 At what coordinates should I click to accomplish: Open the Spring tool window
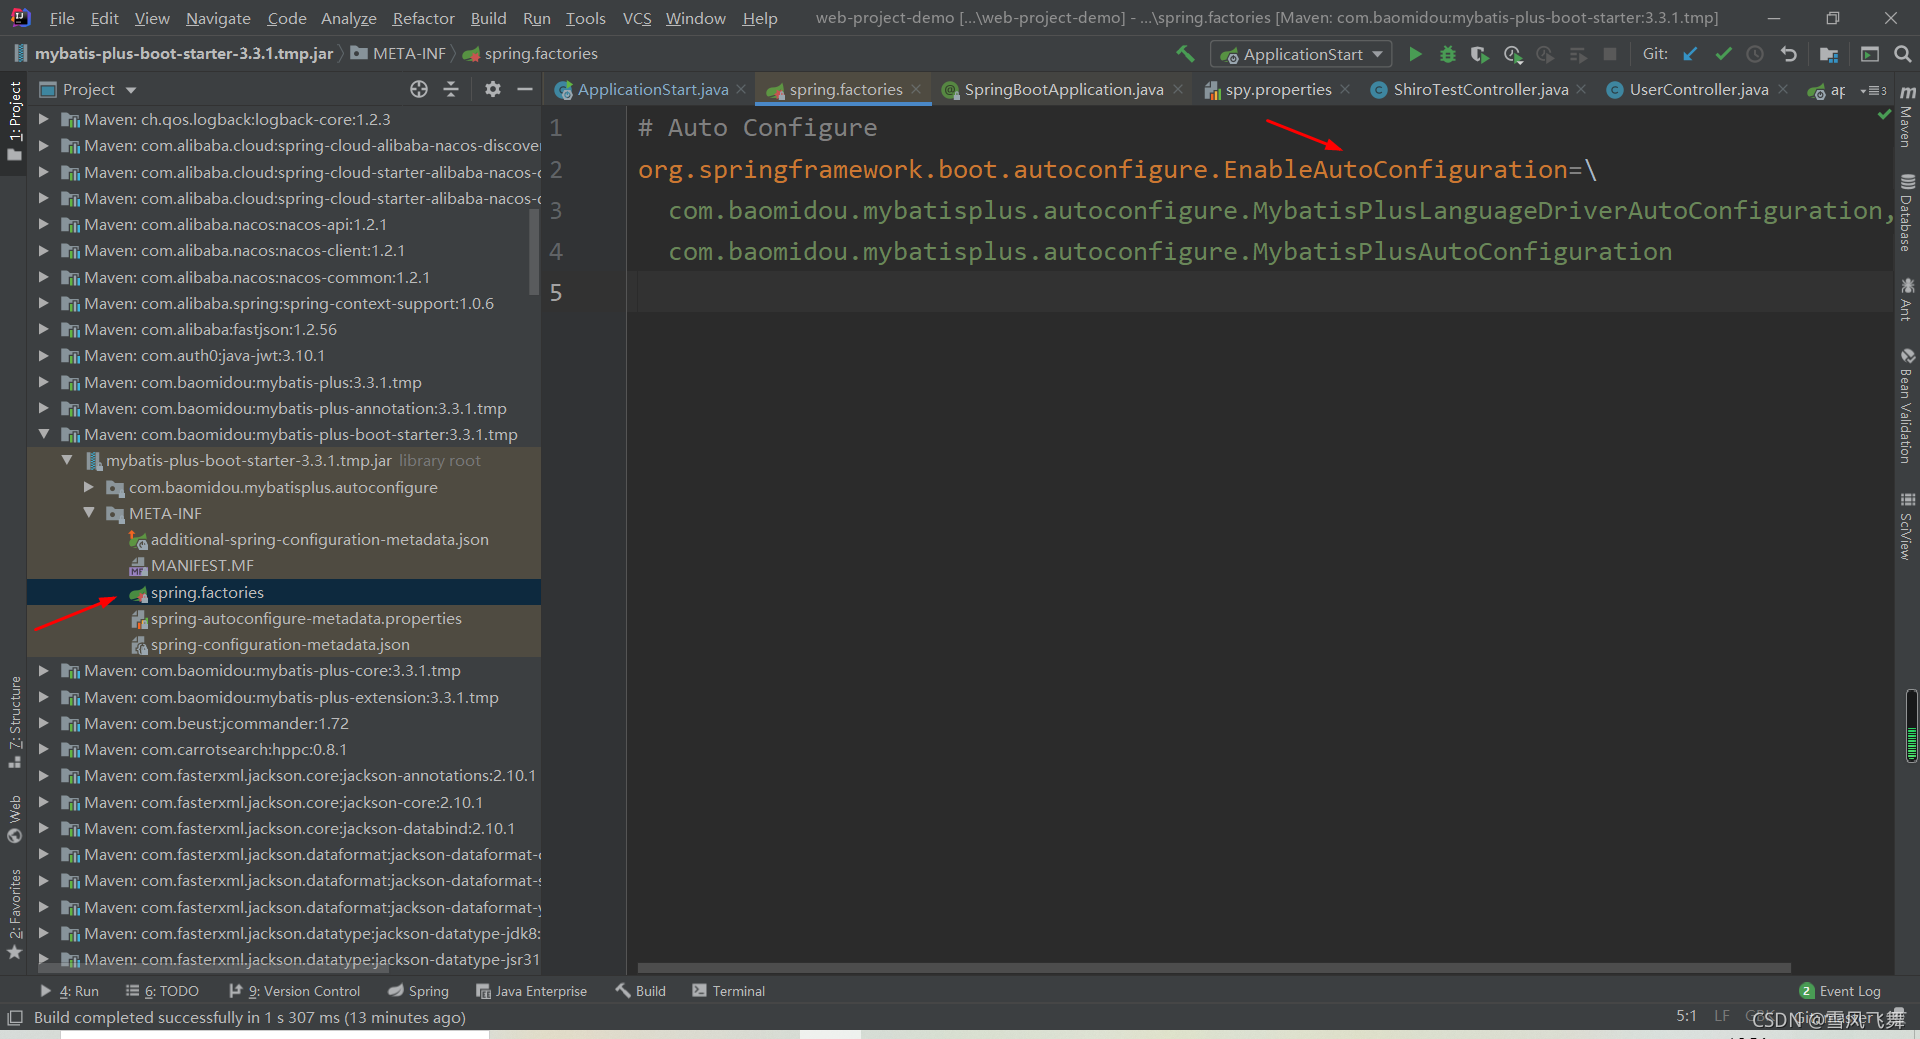(x=418, y=991)
